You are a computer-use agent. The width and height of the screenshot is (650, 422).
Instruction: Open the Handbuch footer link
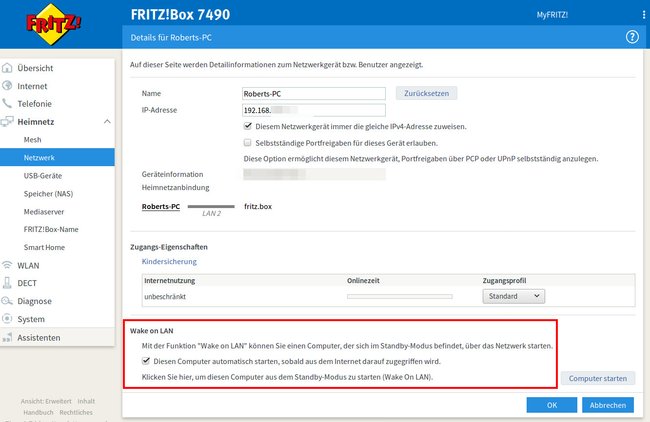pos(38,412)
